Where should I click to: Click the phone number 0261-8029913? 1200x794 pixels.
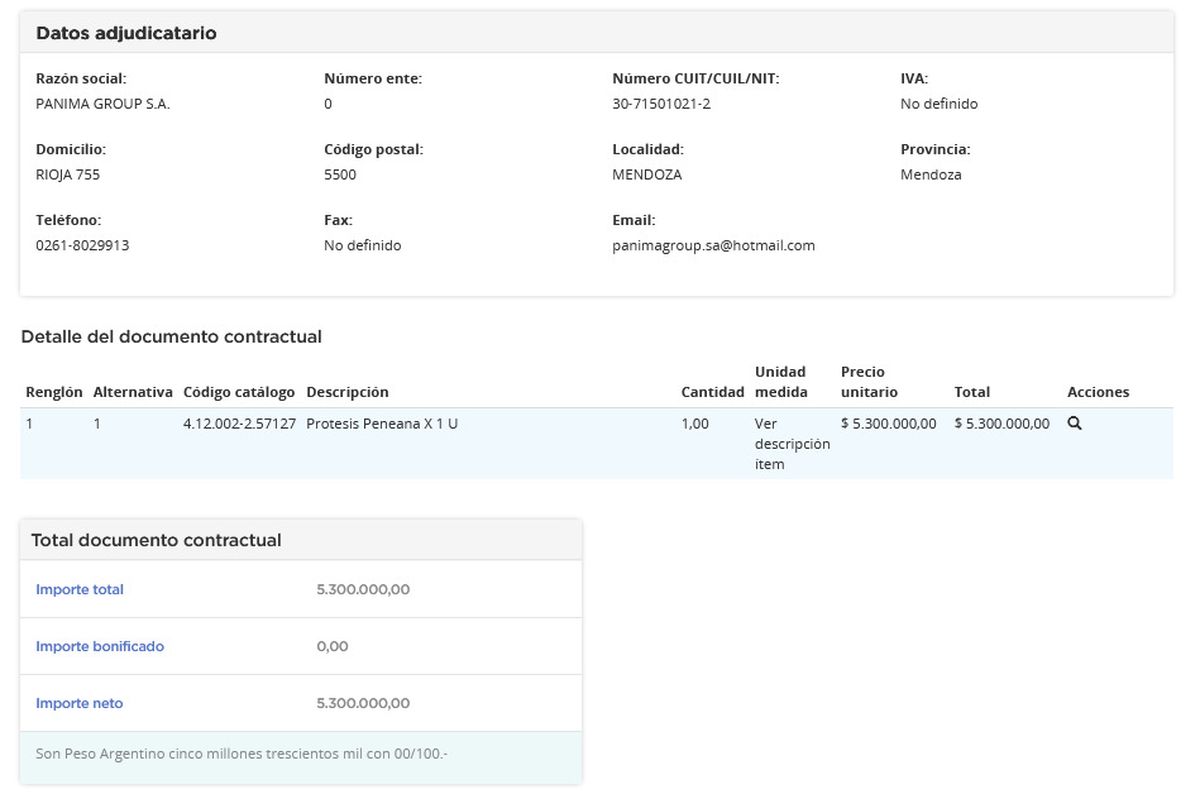tap(82, 245)
